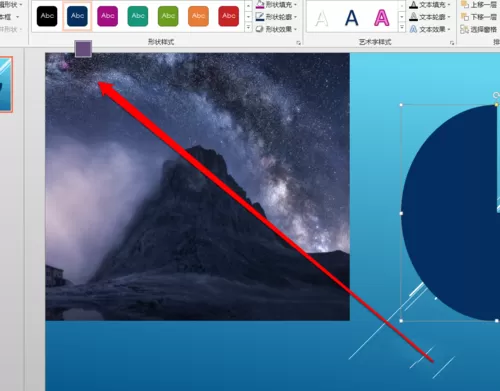
Task: Expand the WordArt styles gallery
Action: tap(402, 27)
